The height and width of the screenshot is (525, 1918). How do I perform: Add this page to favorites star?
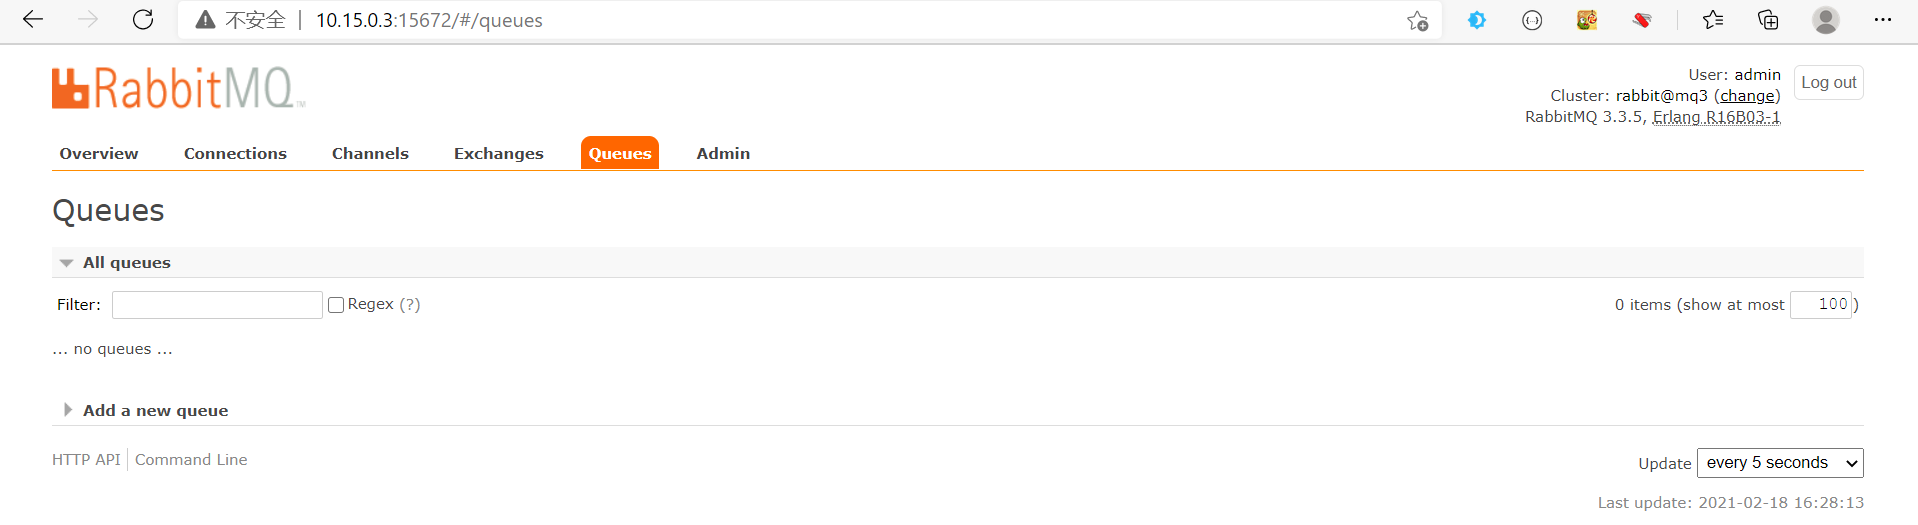pyautogui.click(x=1417, y=21)
